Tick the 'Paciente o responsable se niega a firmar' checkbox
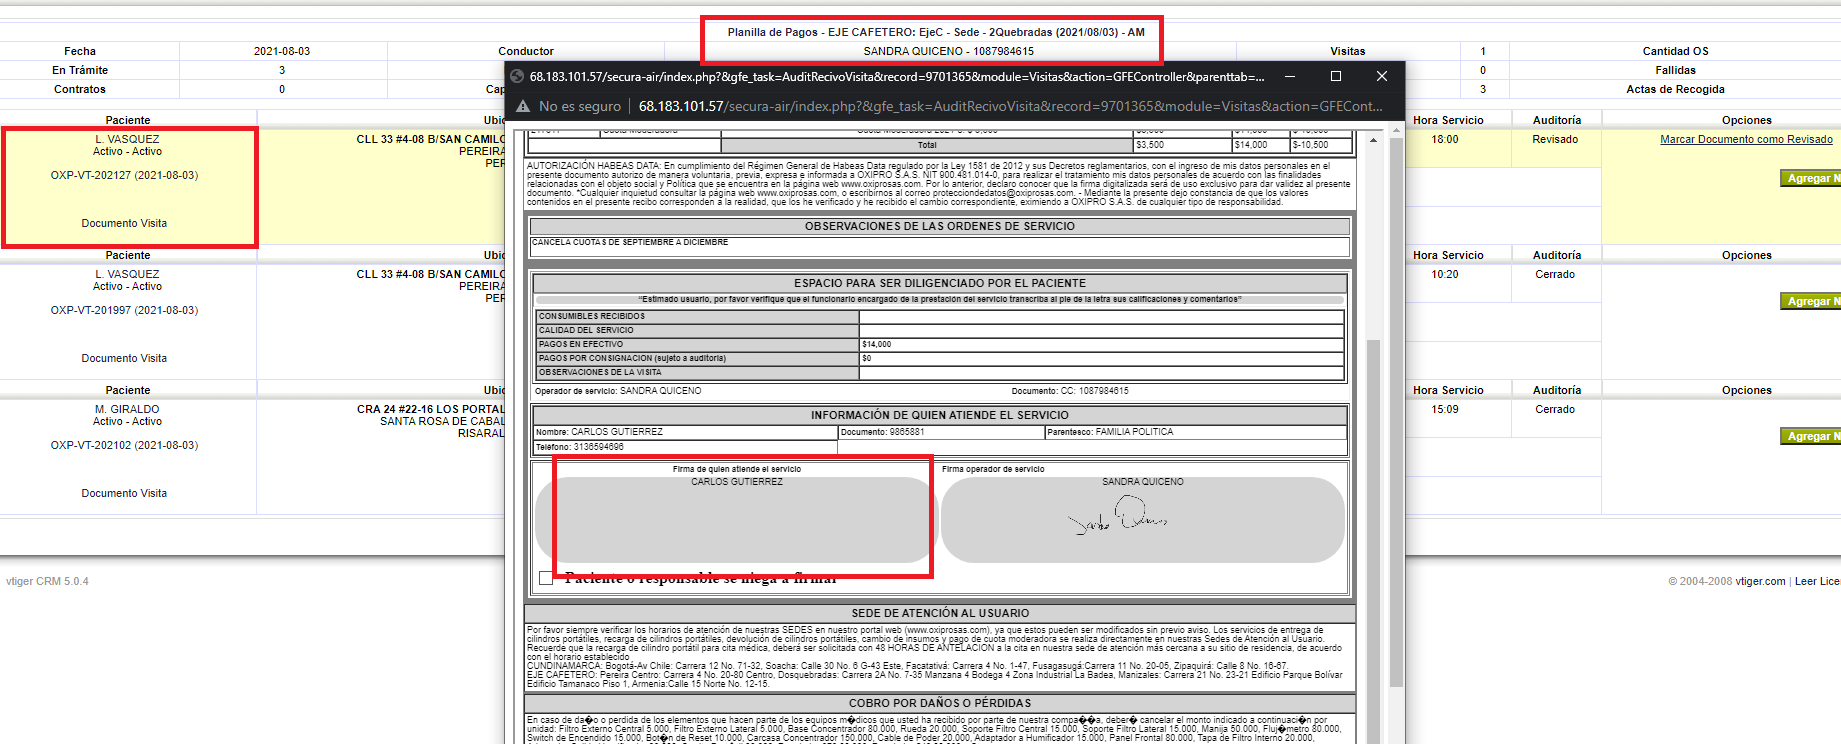 click(546, 578)
